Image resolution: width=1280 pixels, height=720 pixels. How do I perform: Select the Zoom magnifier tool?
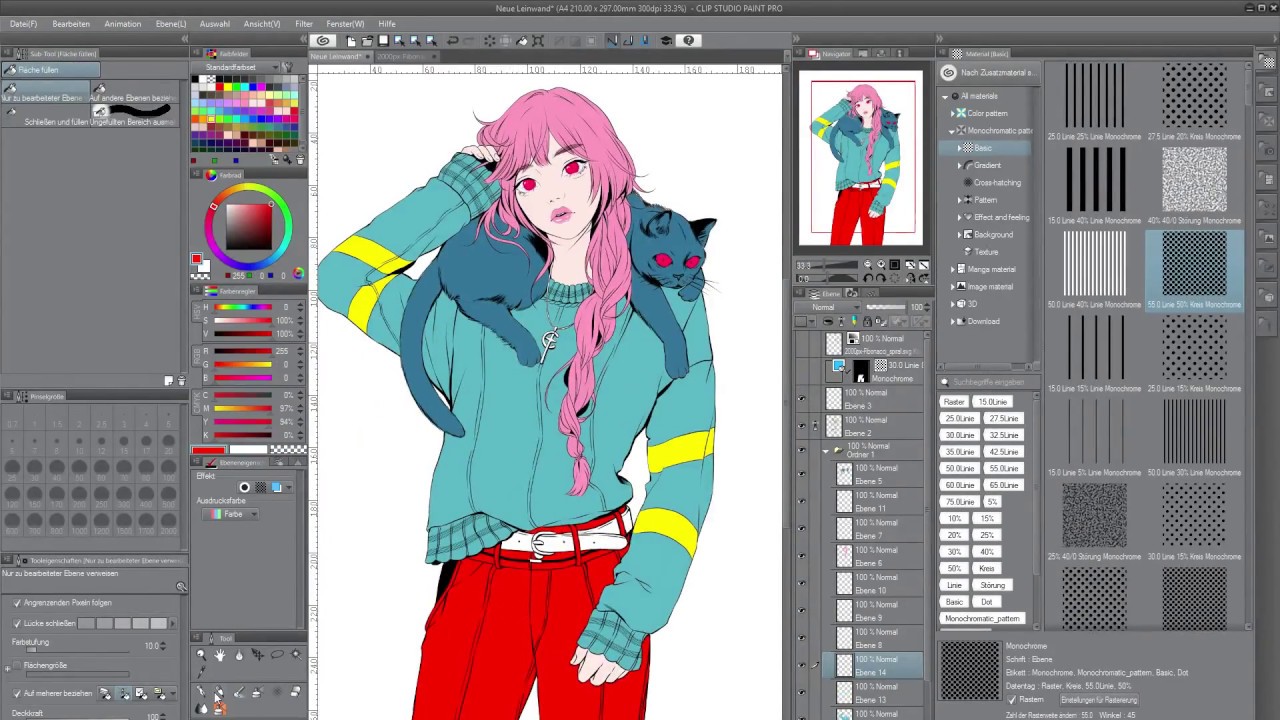click(x=201, y=655)
